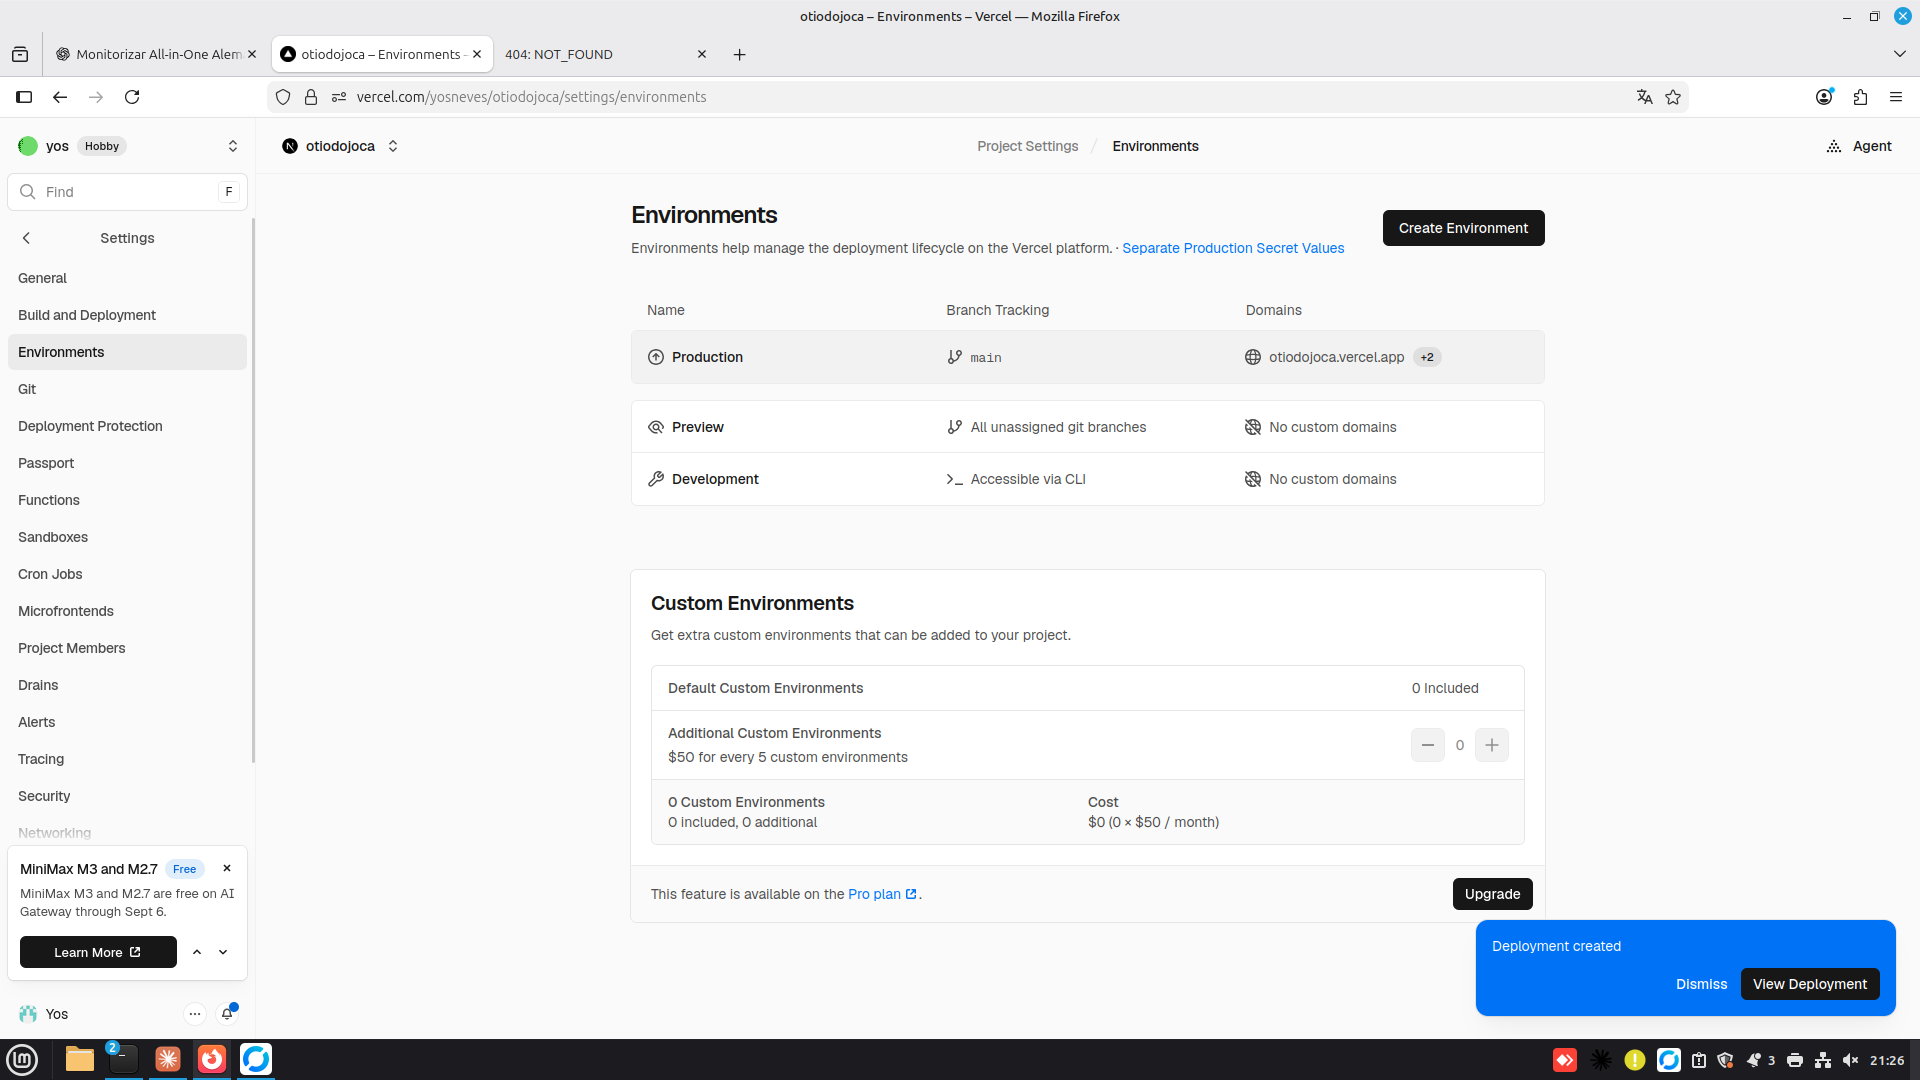Close the otiodojoca Environments tab

pyautogui.click(x=477, y=54)
